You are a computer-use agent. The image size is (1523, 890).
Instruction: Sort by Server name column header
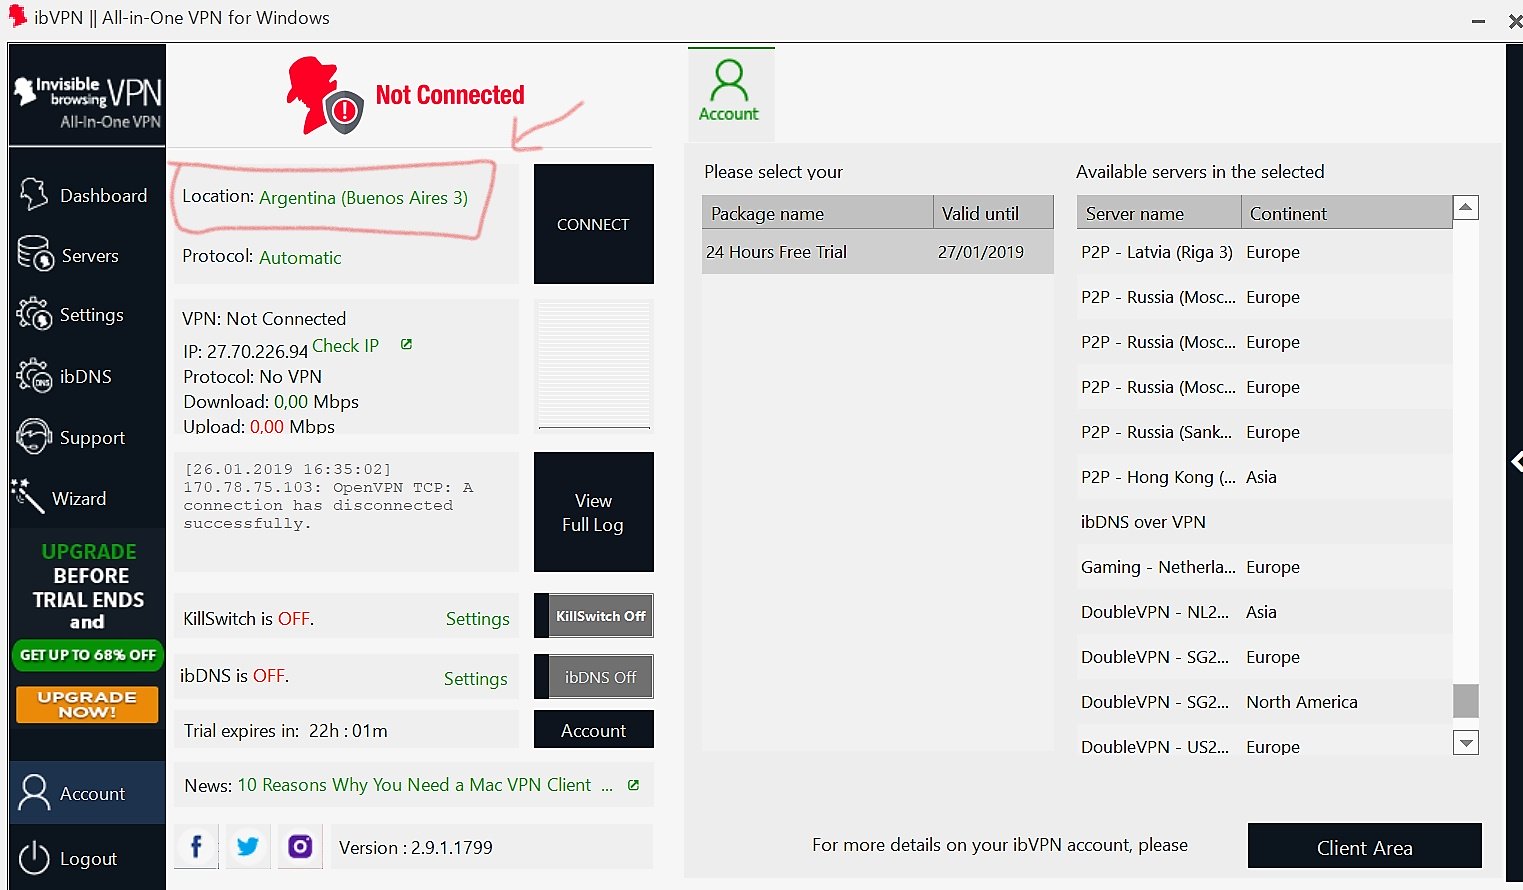click(x=1159, y=212)
